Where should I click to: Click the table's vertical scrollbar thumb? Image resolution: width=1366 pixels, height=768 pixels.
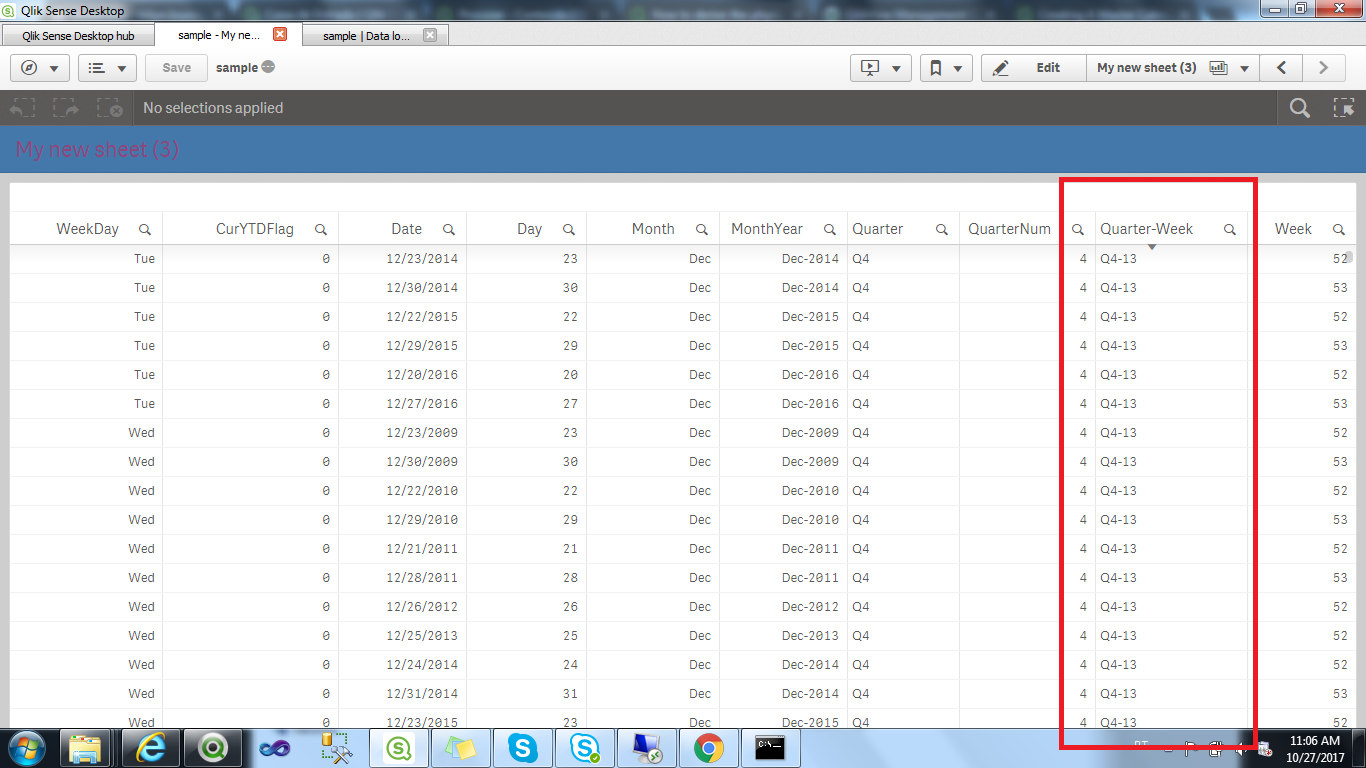(1350, 257)
